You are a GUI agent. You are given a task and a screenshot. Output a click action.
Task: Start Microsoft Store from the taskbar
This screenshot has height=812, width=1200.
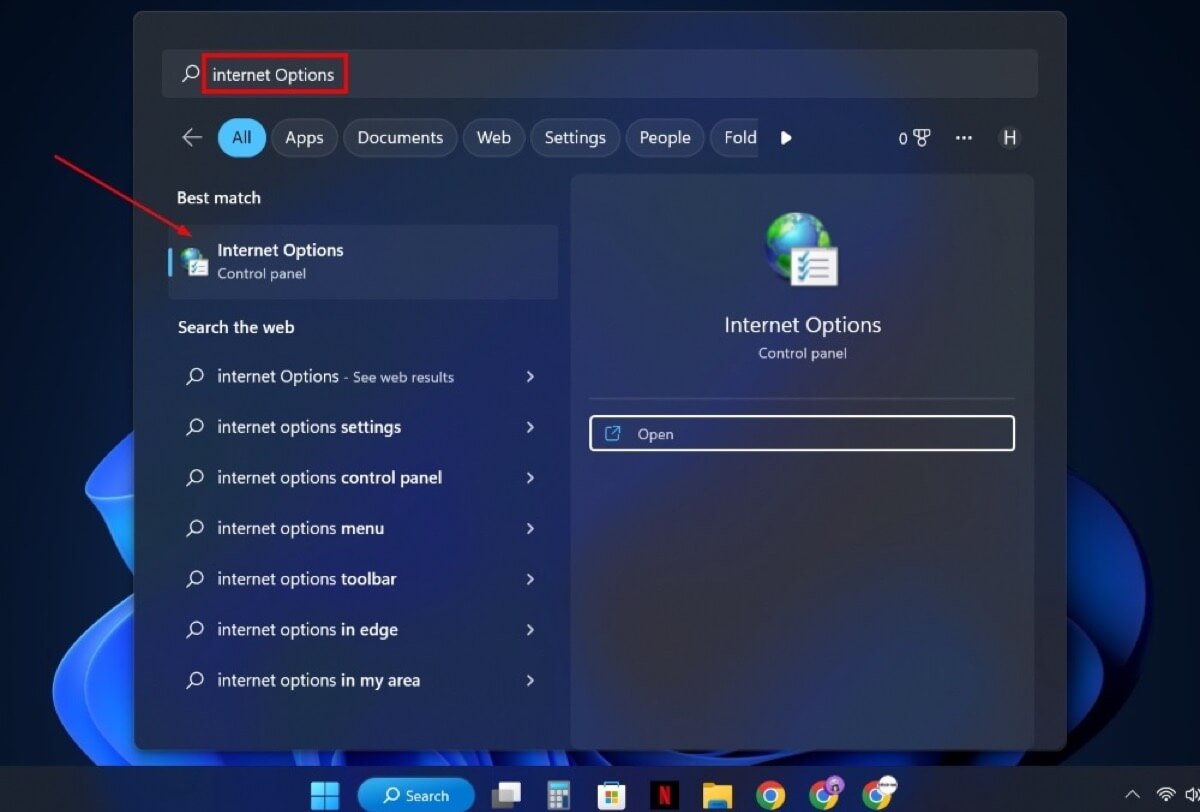coord(611,794)
